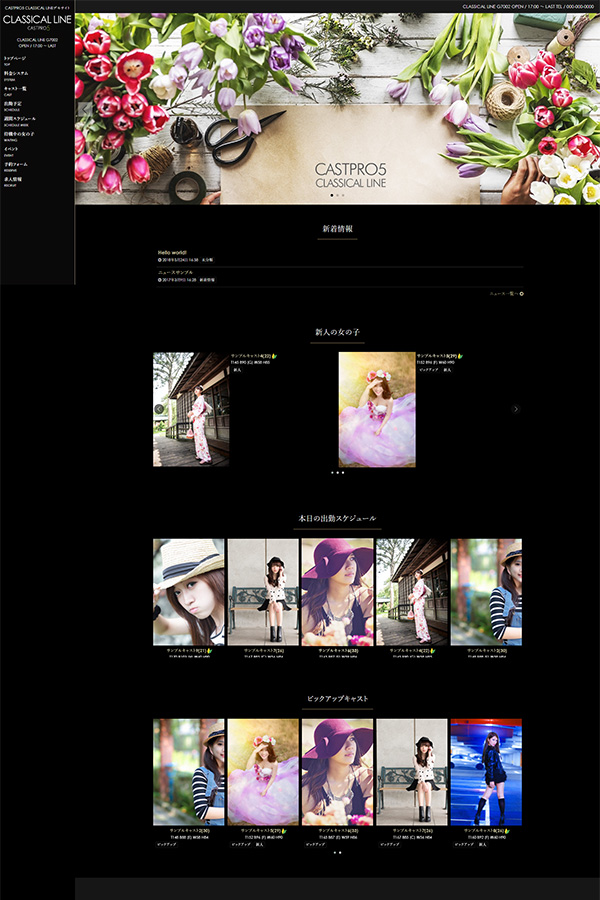Open the トップページ TOP menu item
The image size is (600, 900).
click(15, 61)
